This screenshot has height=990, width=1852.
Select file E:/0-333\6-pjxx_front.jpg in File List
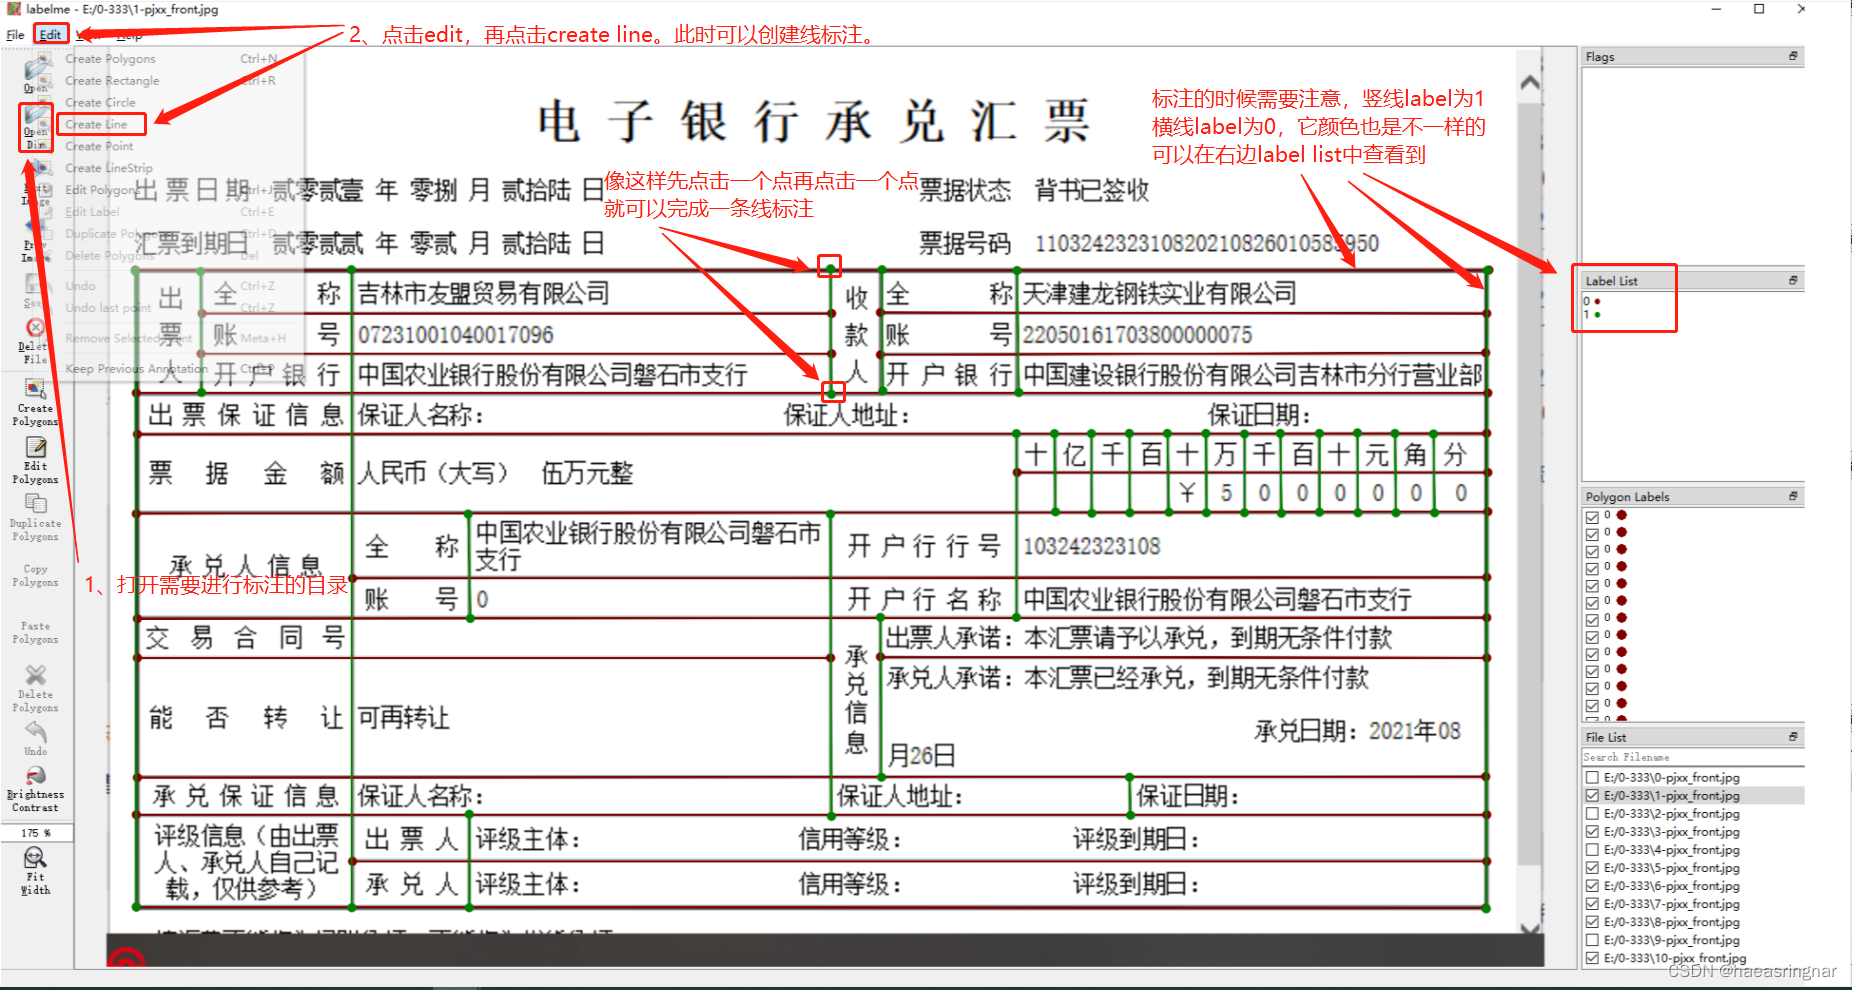[x=1672, y=885]
